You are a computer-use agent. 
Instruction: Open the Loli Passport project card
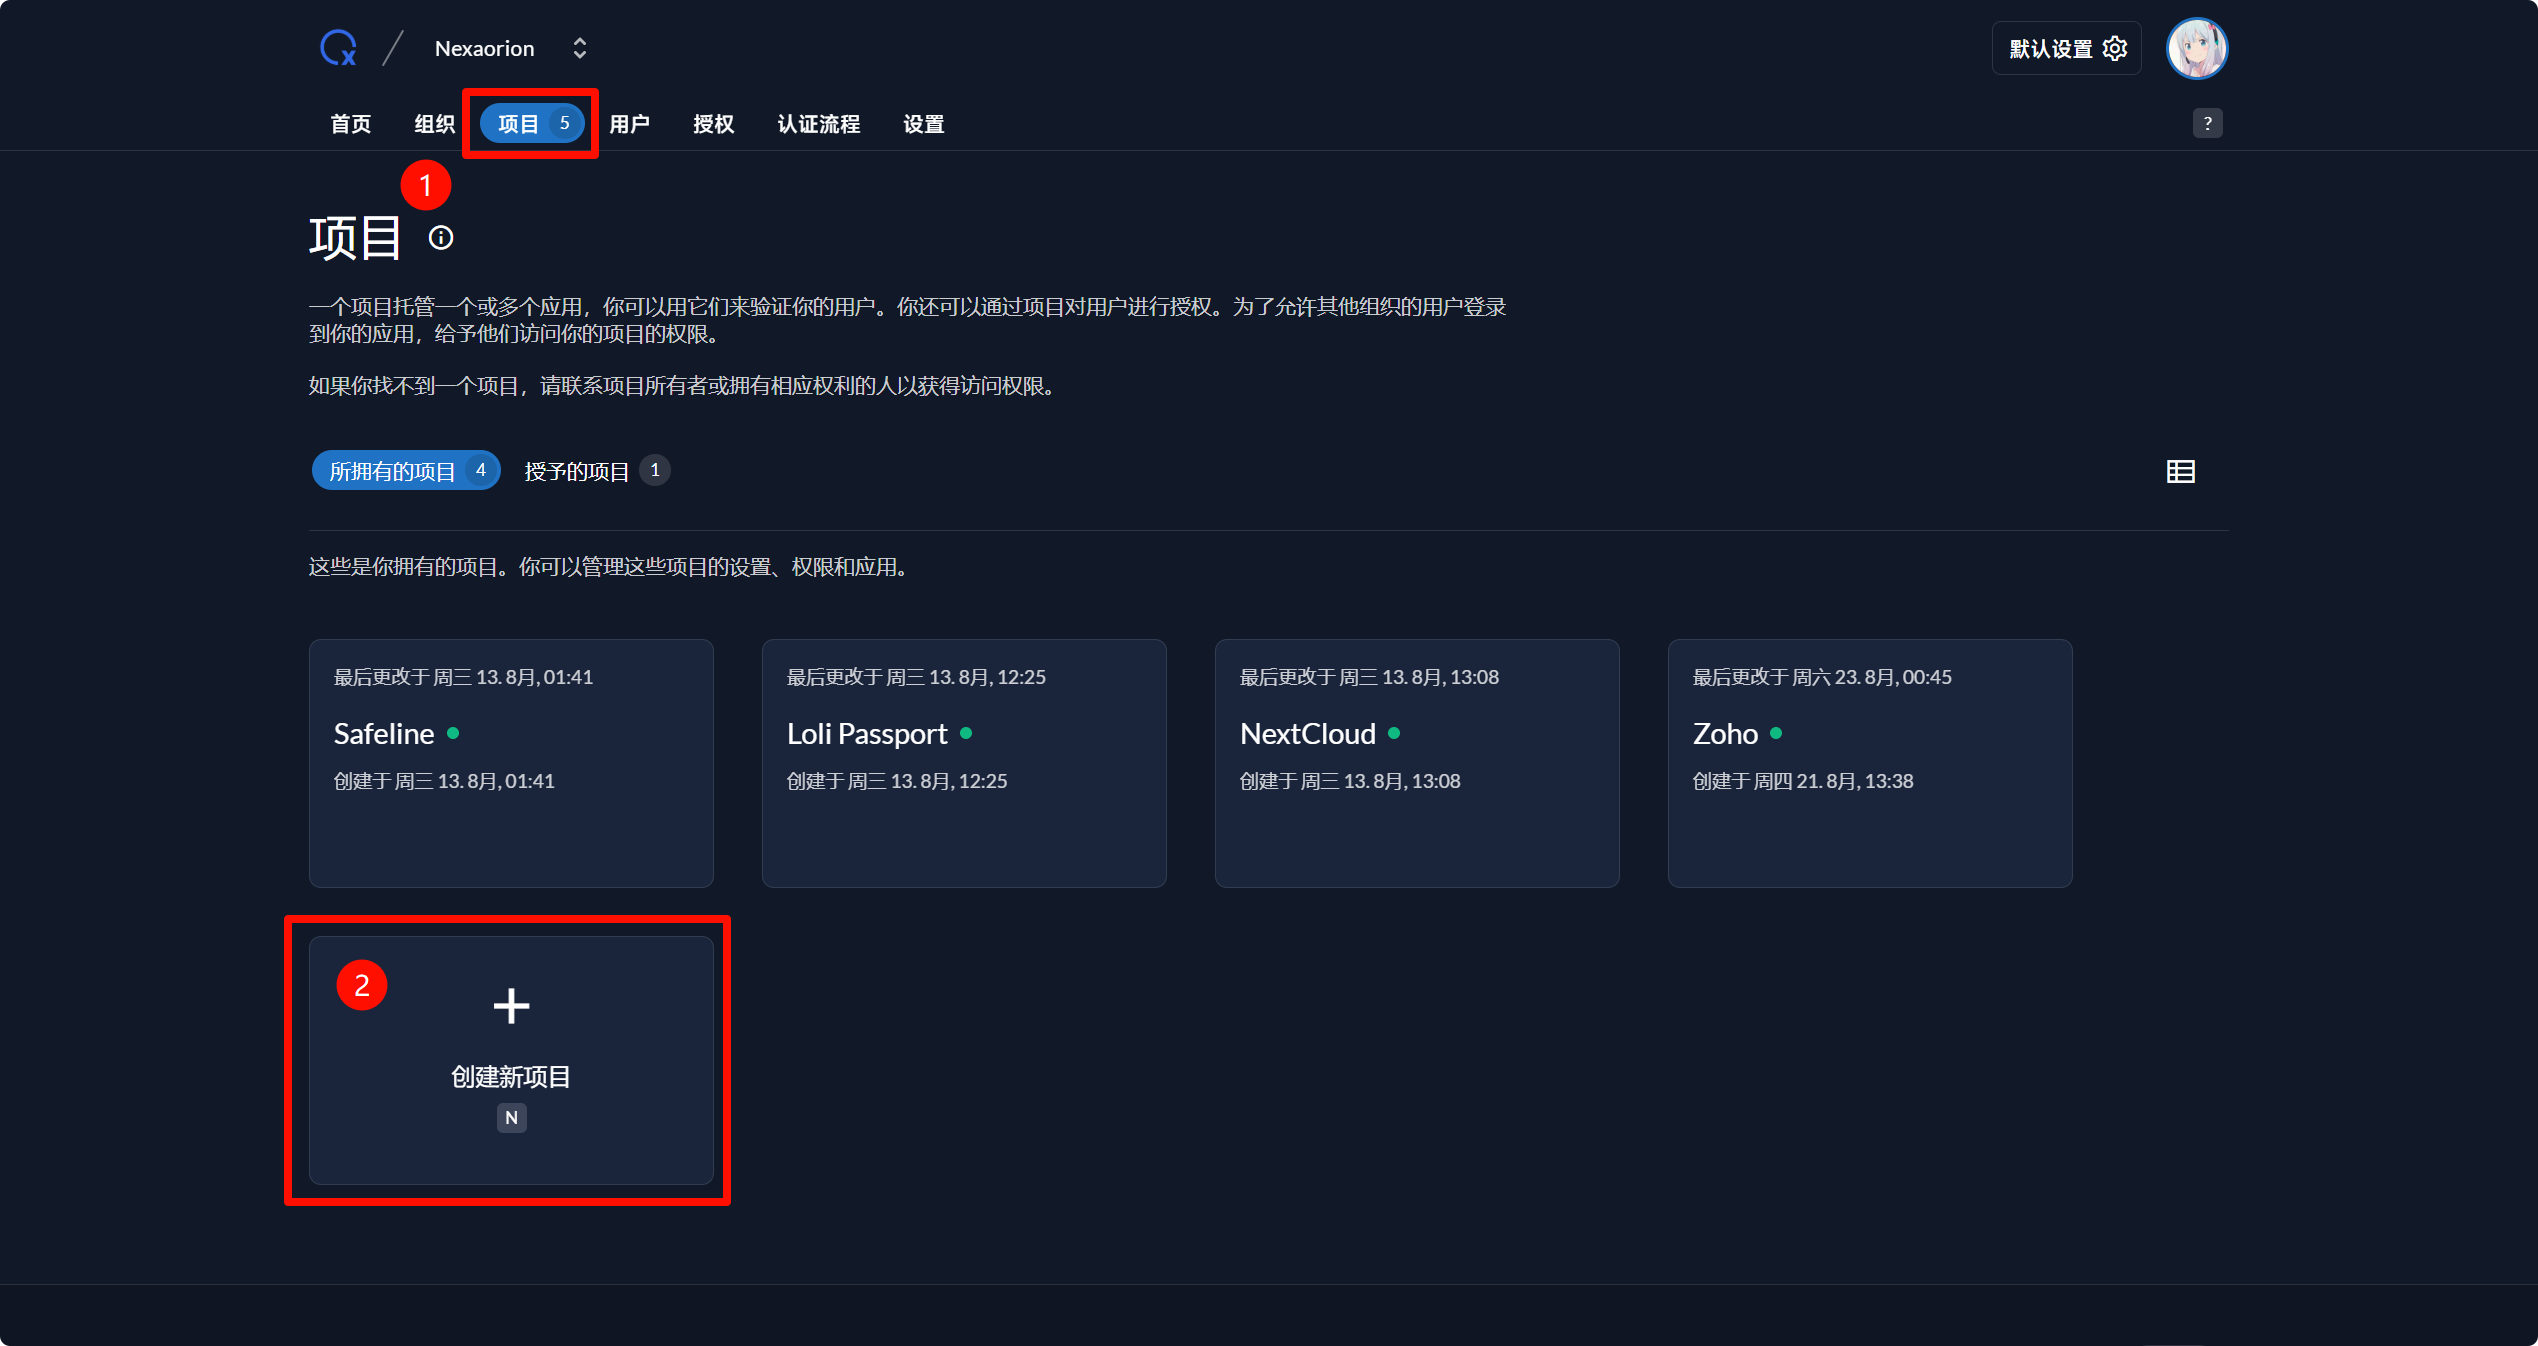[964, 763]
